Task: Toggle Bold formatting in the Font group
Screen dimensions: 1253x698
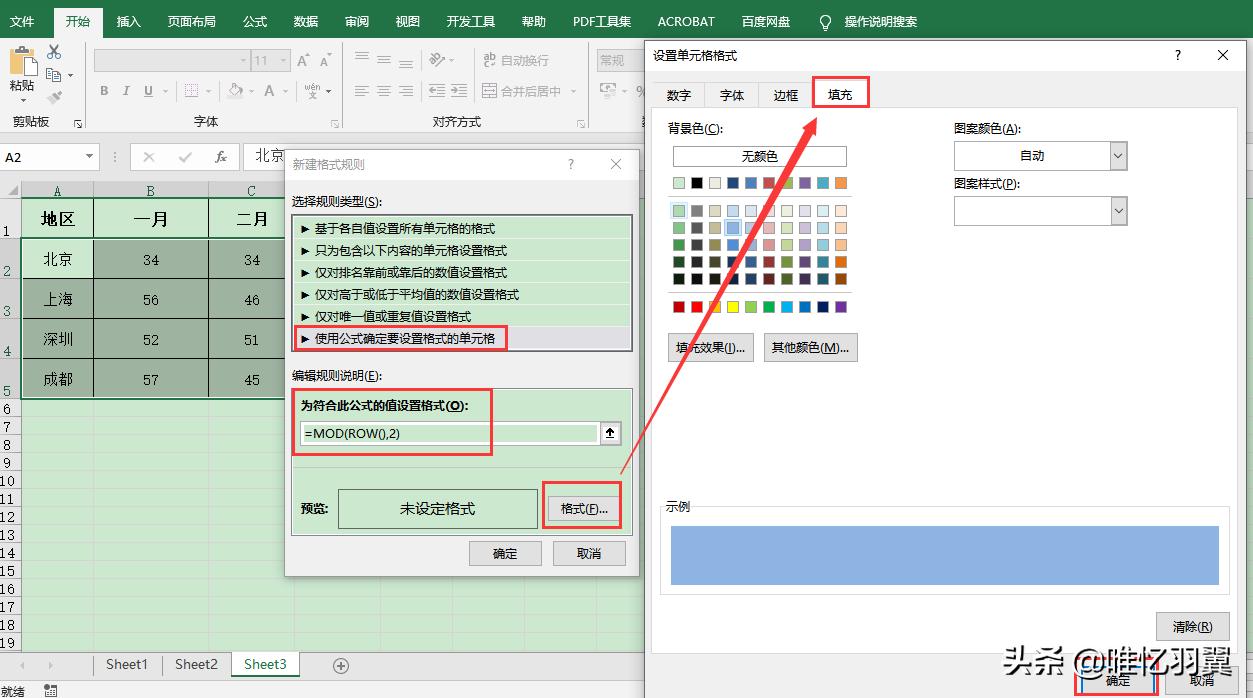Action: point(104,90)
